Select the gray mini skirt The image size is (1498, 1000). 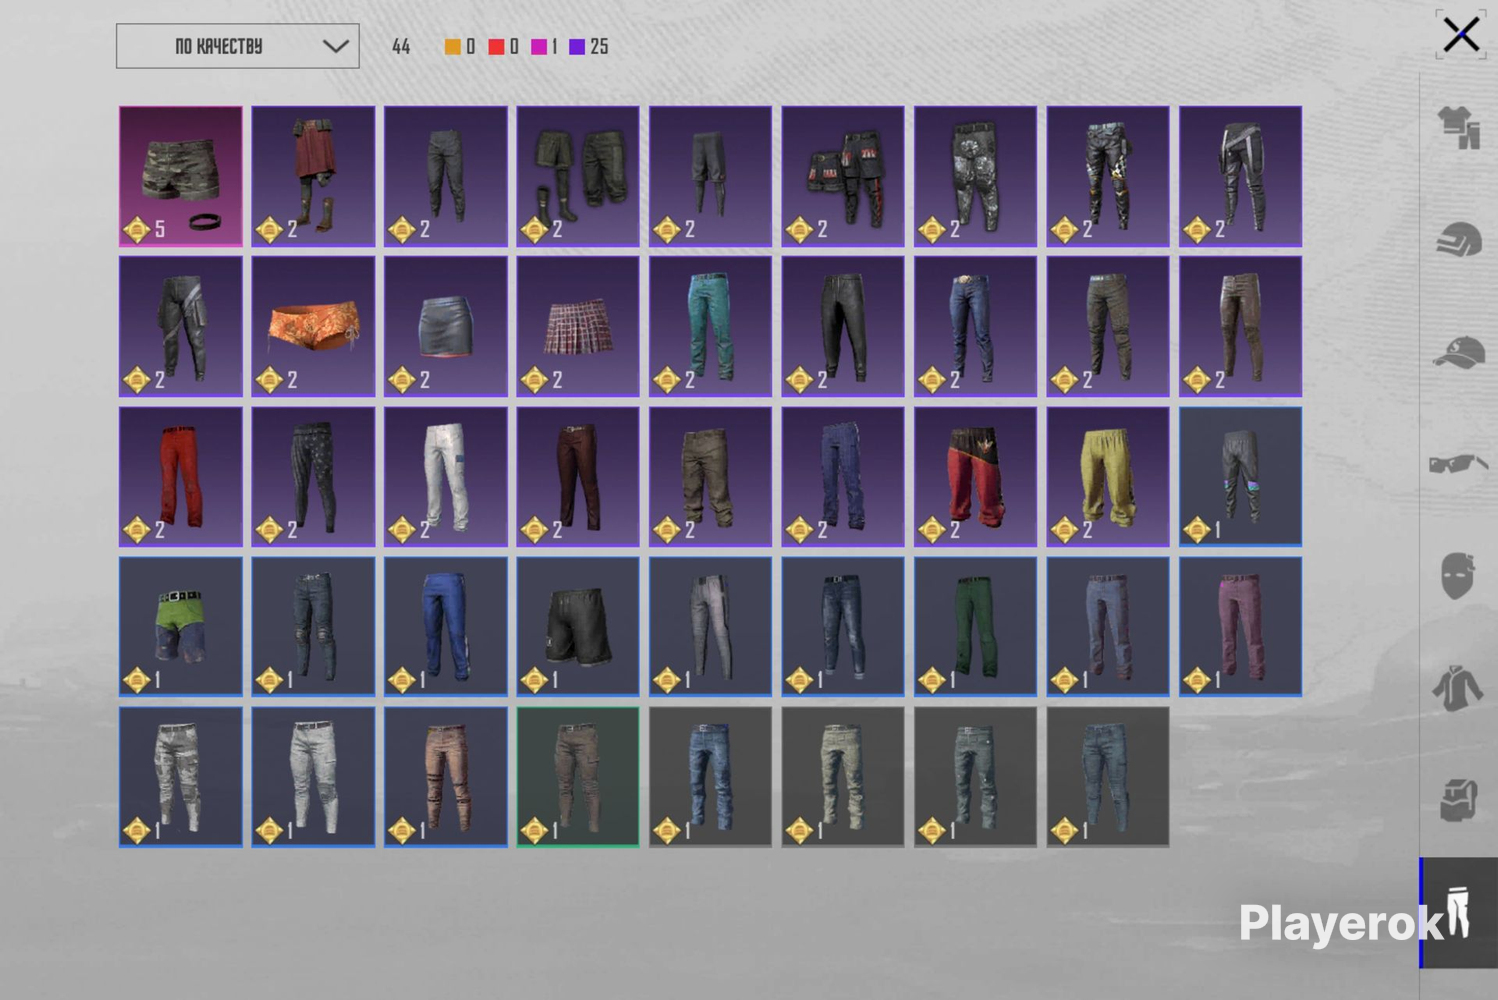(x=446, y=326)
